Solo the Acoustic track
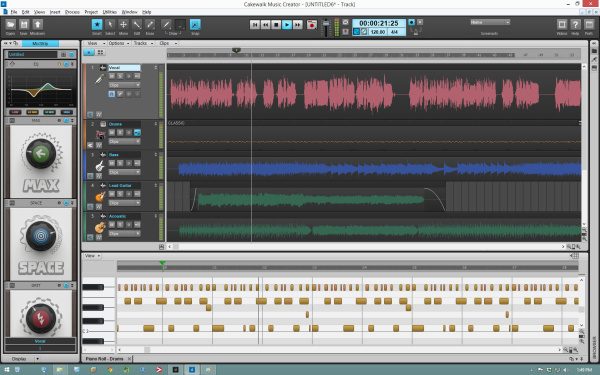600x375 pixels. [120, 225]
